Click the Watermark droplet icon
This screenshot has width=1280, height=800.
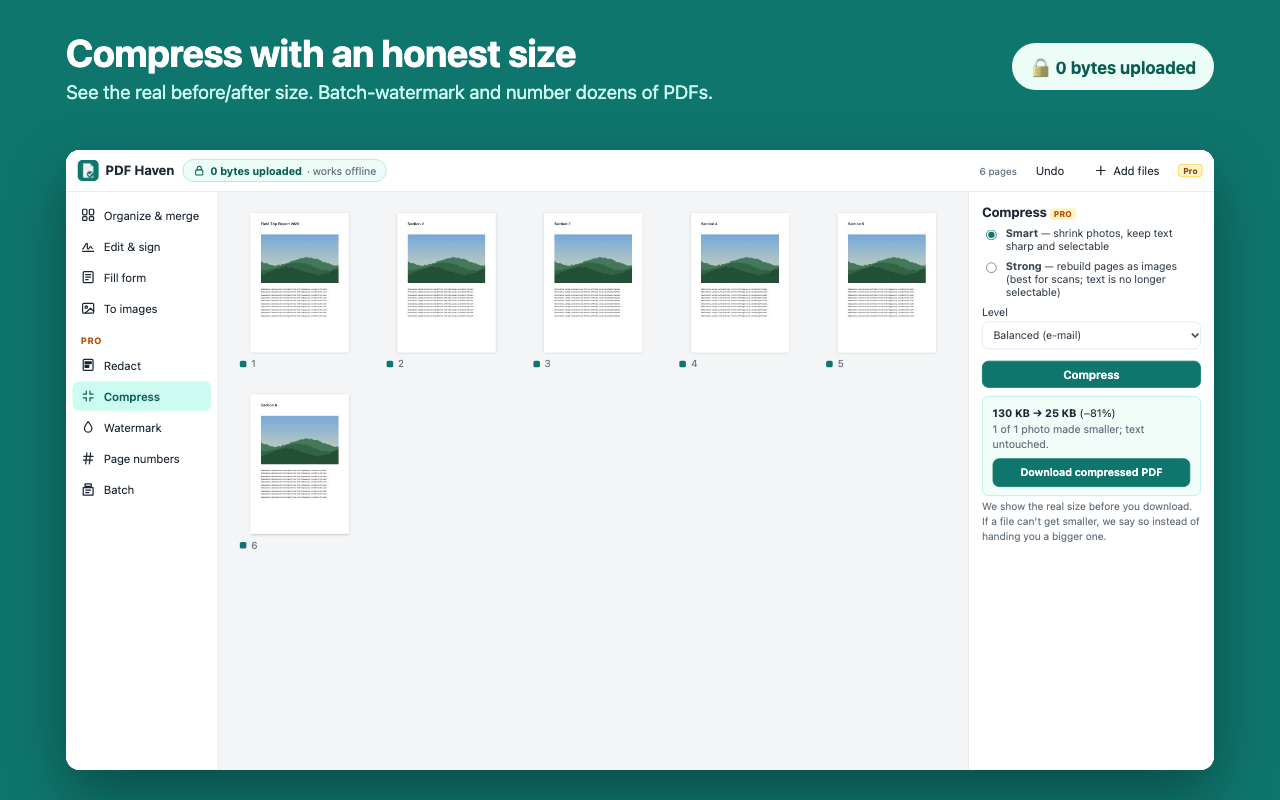(88, 428)
